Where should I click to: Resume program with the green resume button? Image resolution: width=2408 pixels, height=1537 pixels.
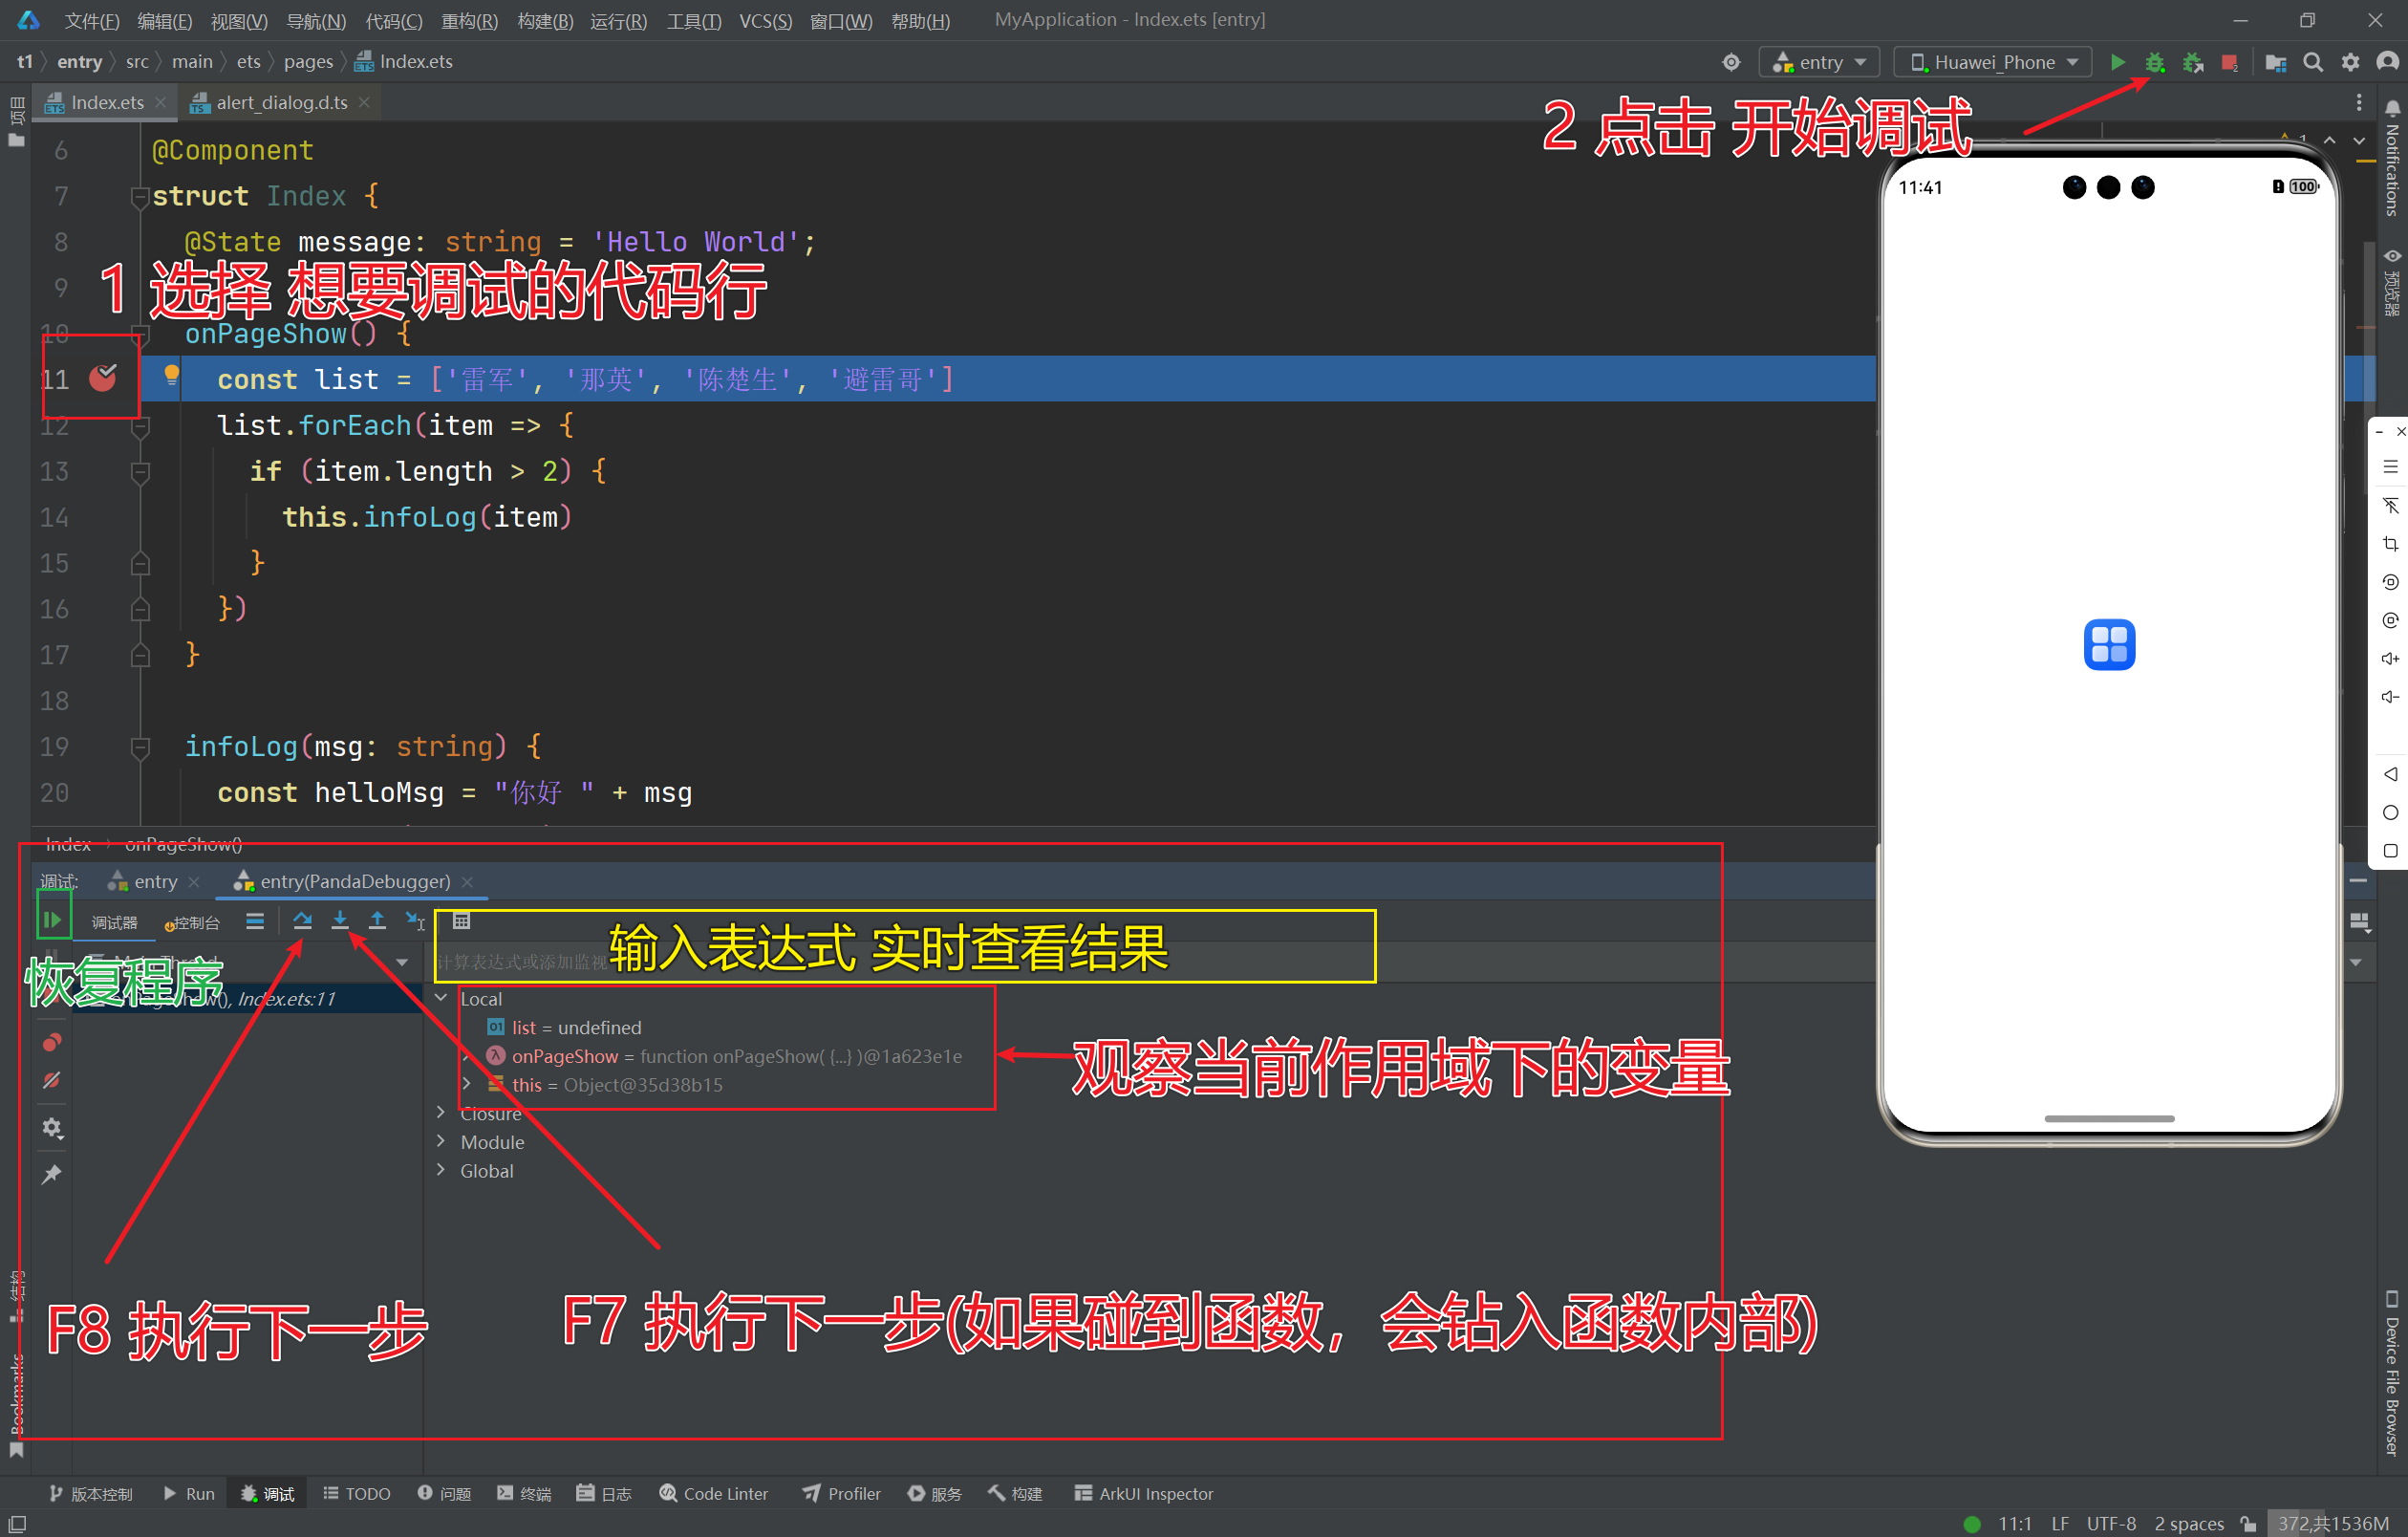pyautogui.click(x=52, y=918)
